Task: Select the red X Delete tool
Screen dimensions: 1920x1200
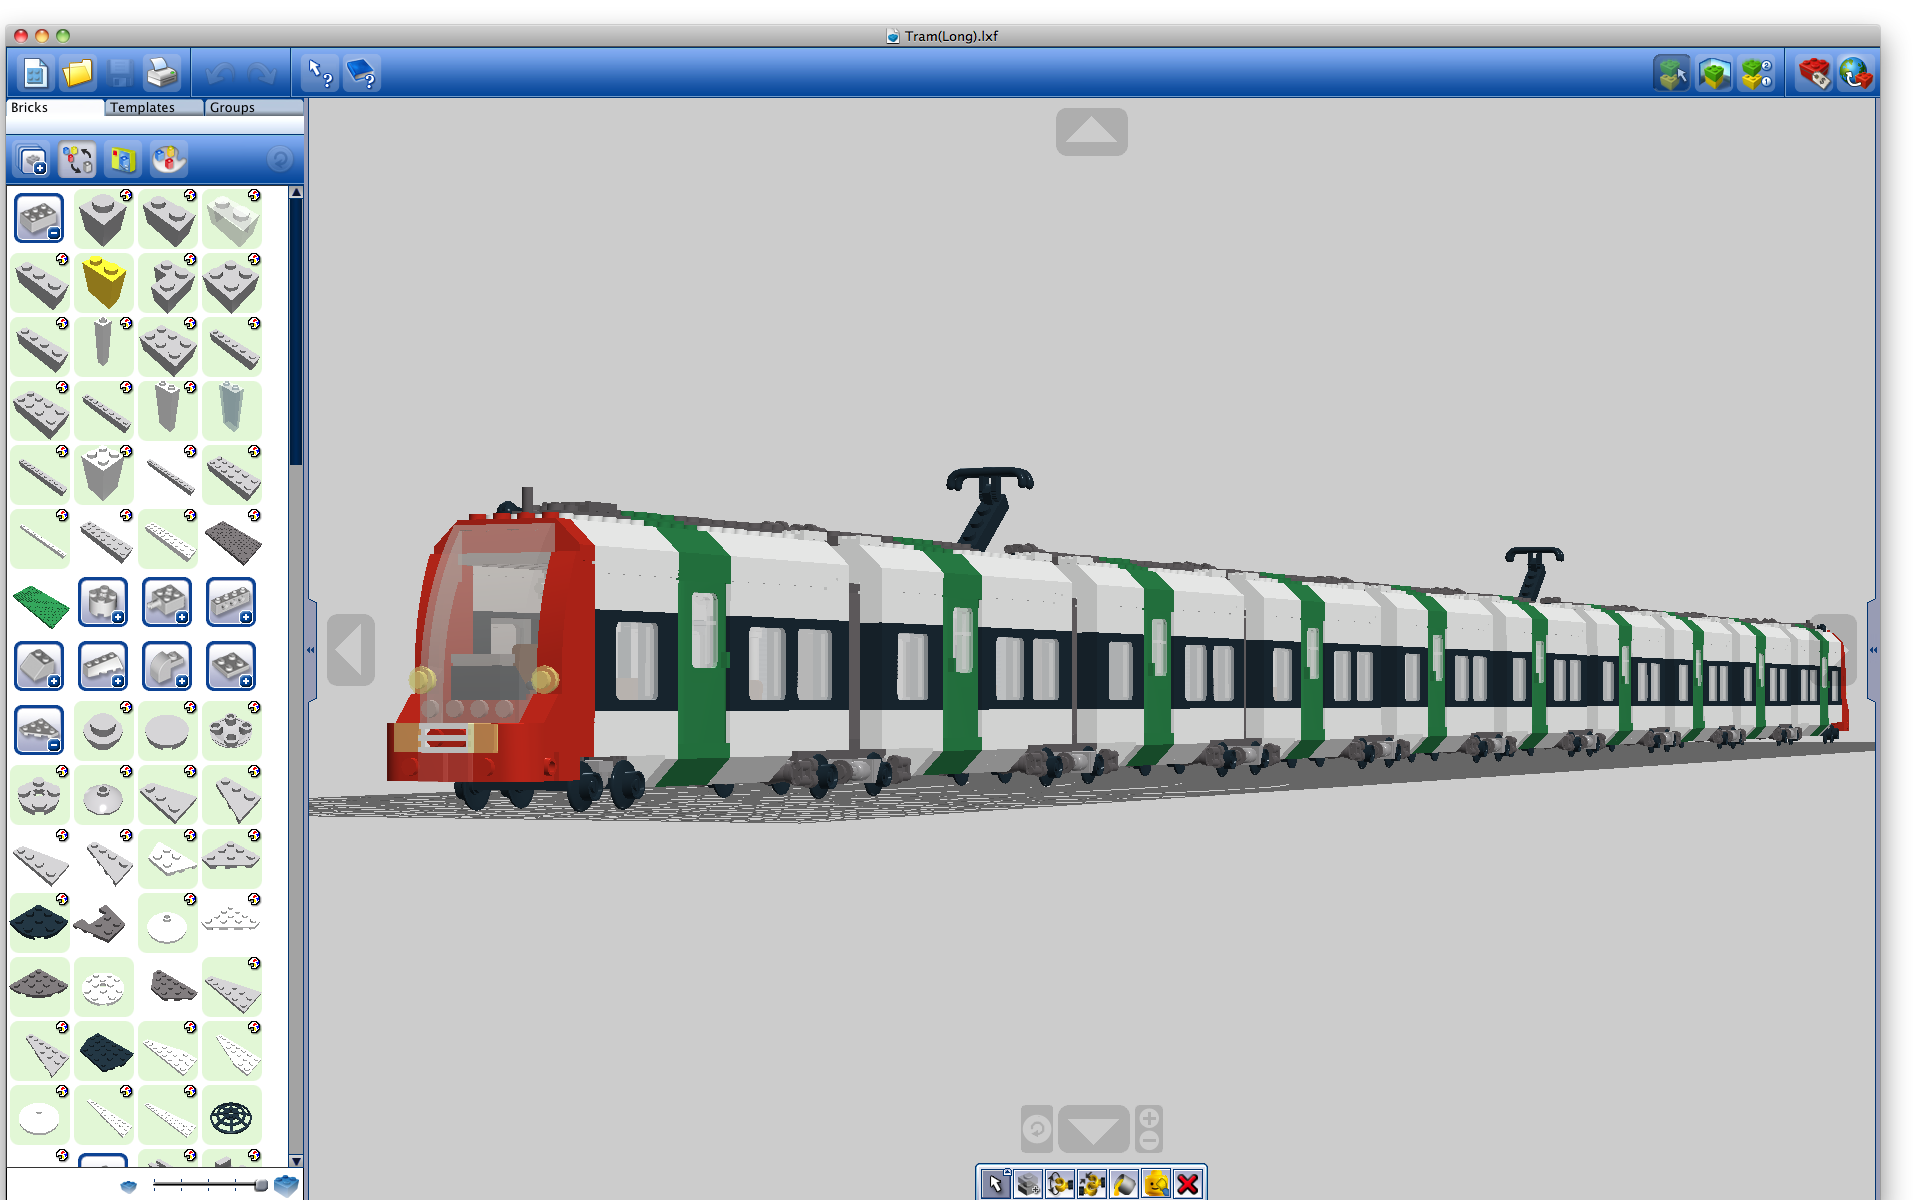Action: click(1188, 1184)
